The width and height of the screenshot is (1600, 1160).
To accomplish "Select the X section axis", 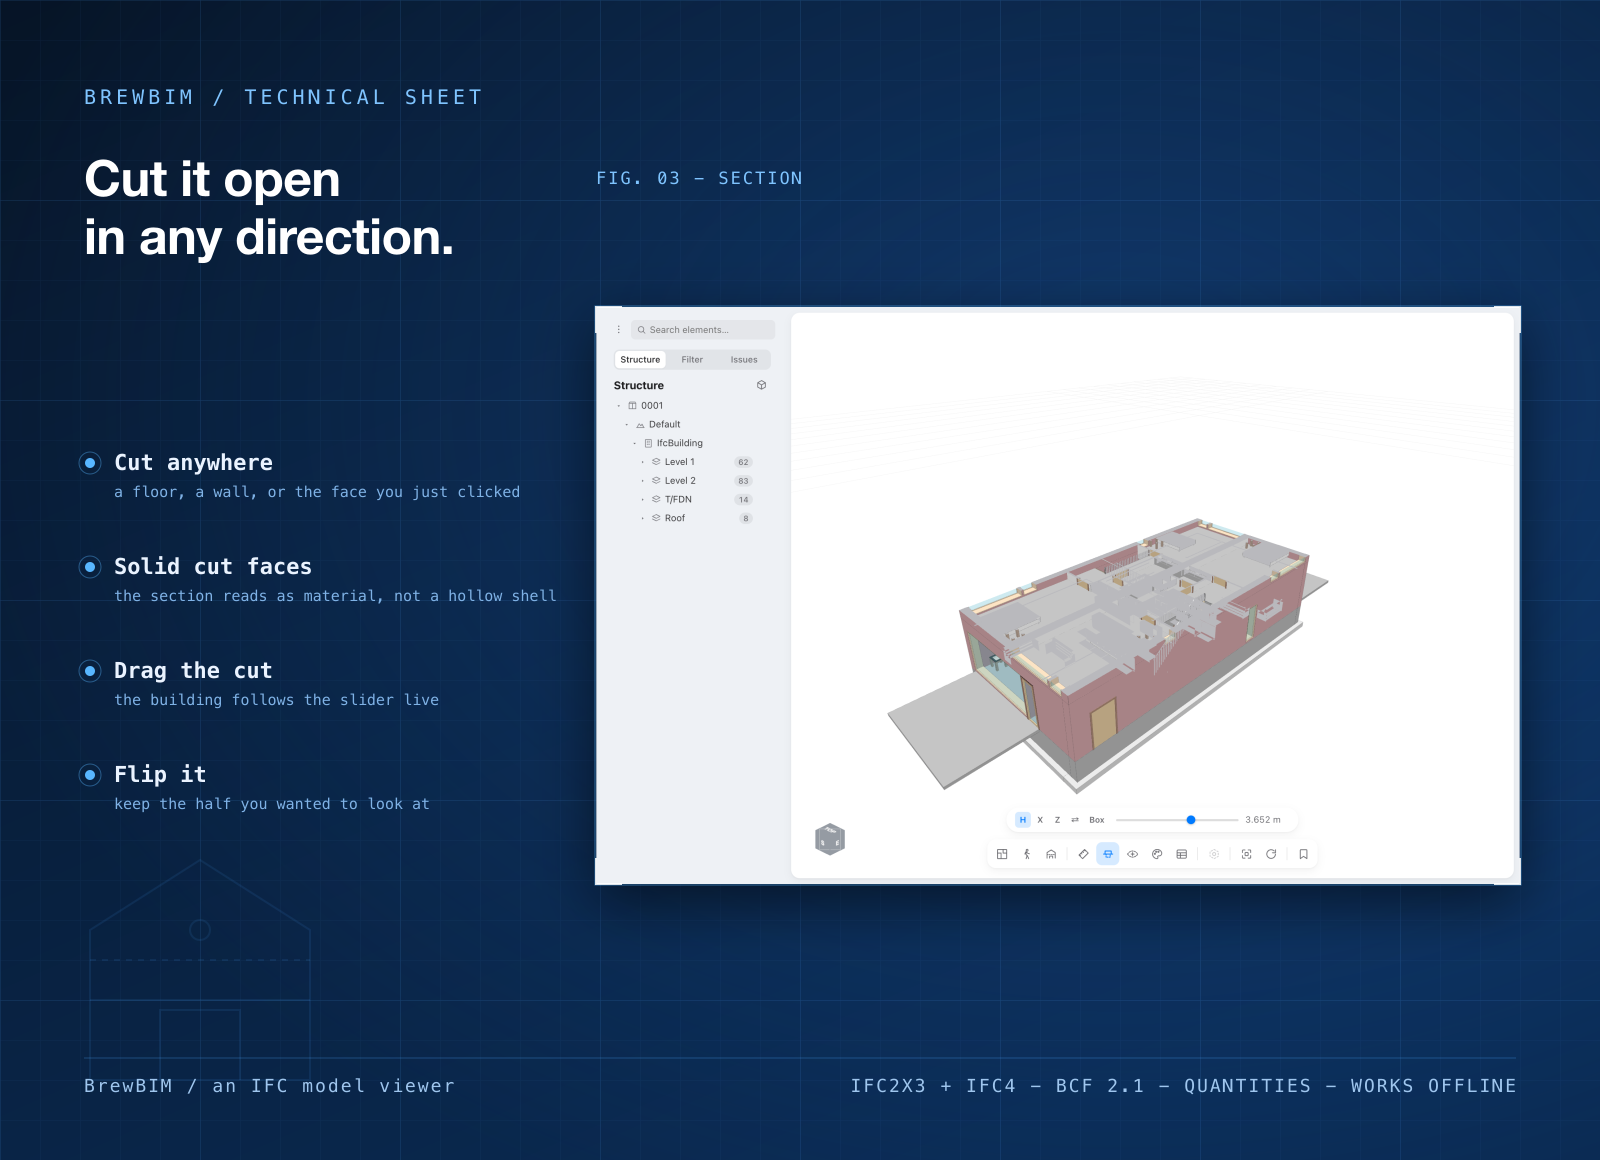I will [1040, 820].
